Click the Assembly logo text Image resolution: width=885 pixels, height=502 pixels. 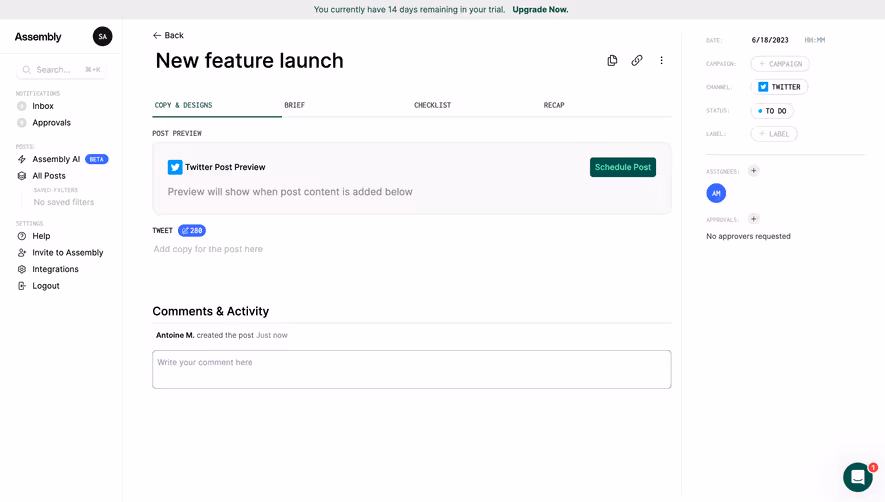[38, 37]
